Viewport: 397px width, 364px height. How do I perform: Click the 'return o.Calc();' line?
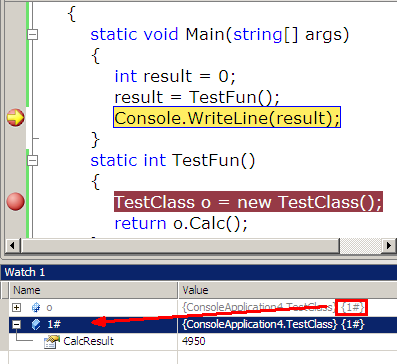click(181, 223)
